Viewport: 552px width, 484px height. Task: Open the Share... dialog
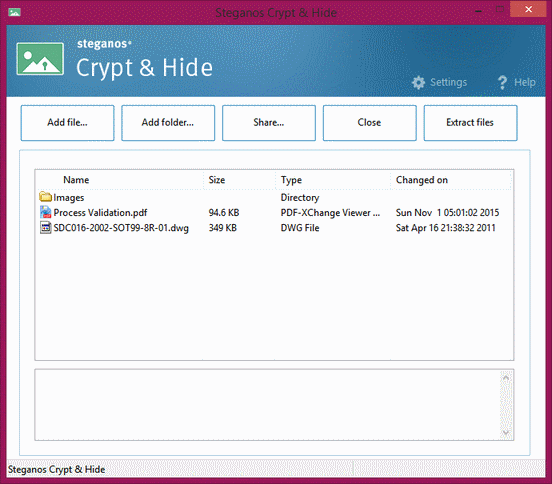[269, 123]
